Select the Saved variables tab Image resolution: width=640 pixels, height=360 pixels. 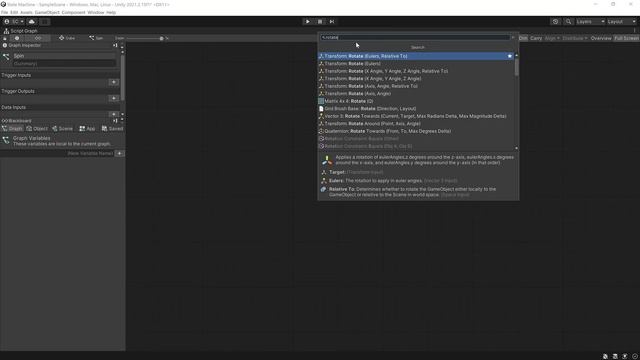click(112, 129)
